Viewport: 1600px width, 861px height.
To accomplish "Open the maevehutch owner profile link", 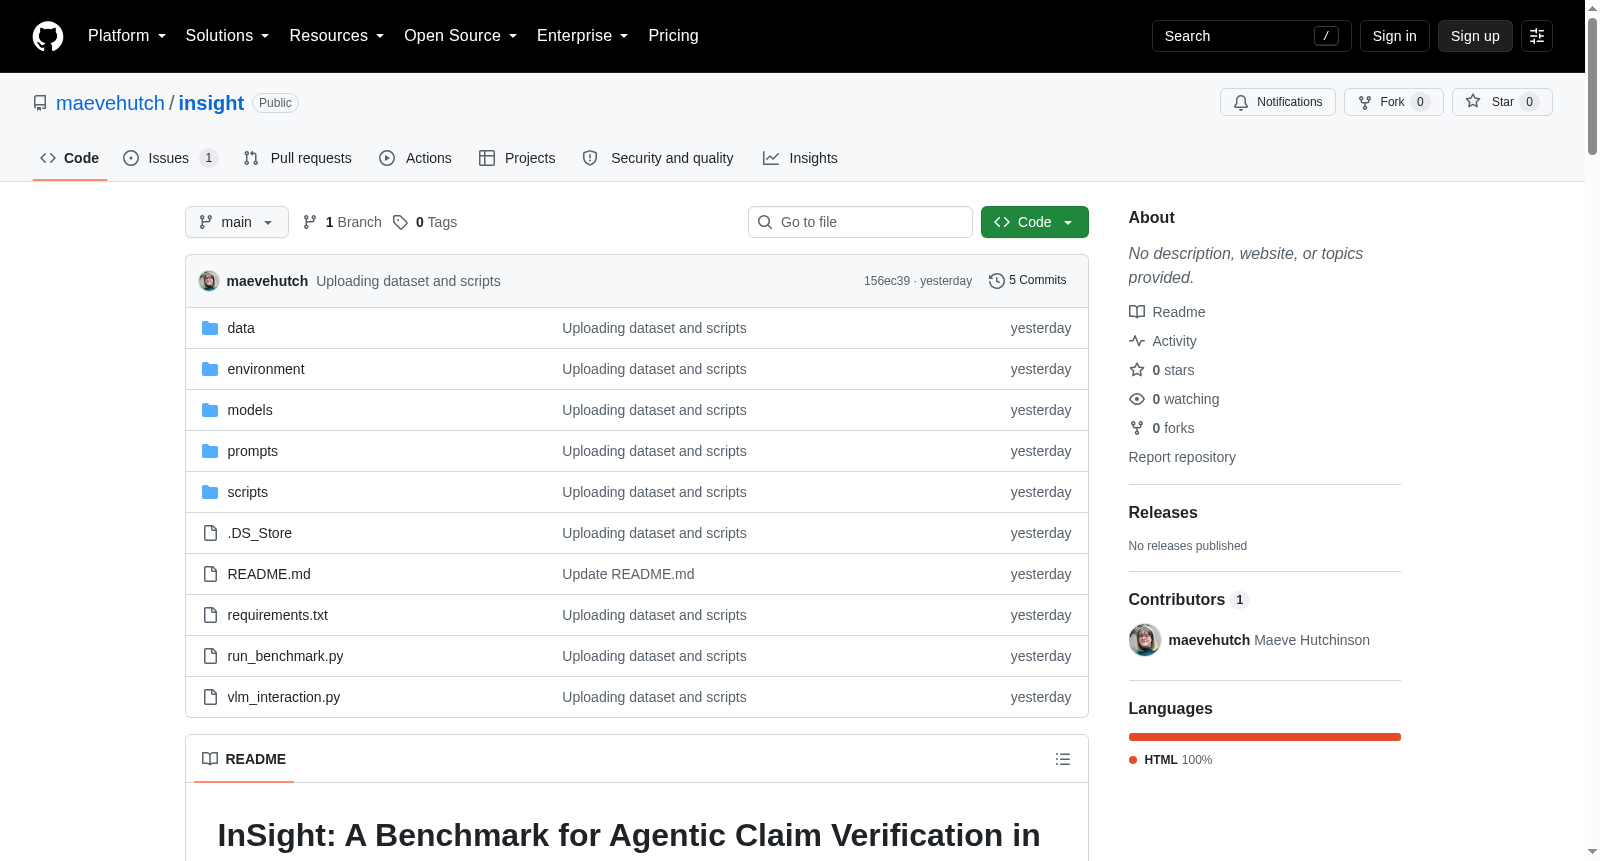I will pyautogui.click(x=110, y=103).
